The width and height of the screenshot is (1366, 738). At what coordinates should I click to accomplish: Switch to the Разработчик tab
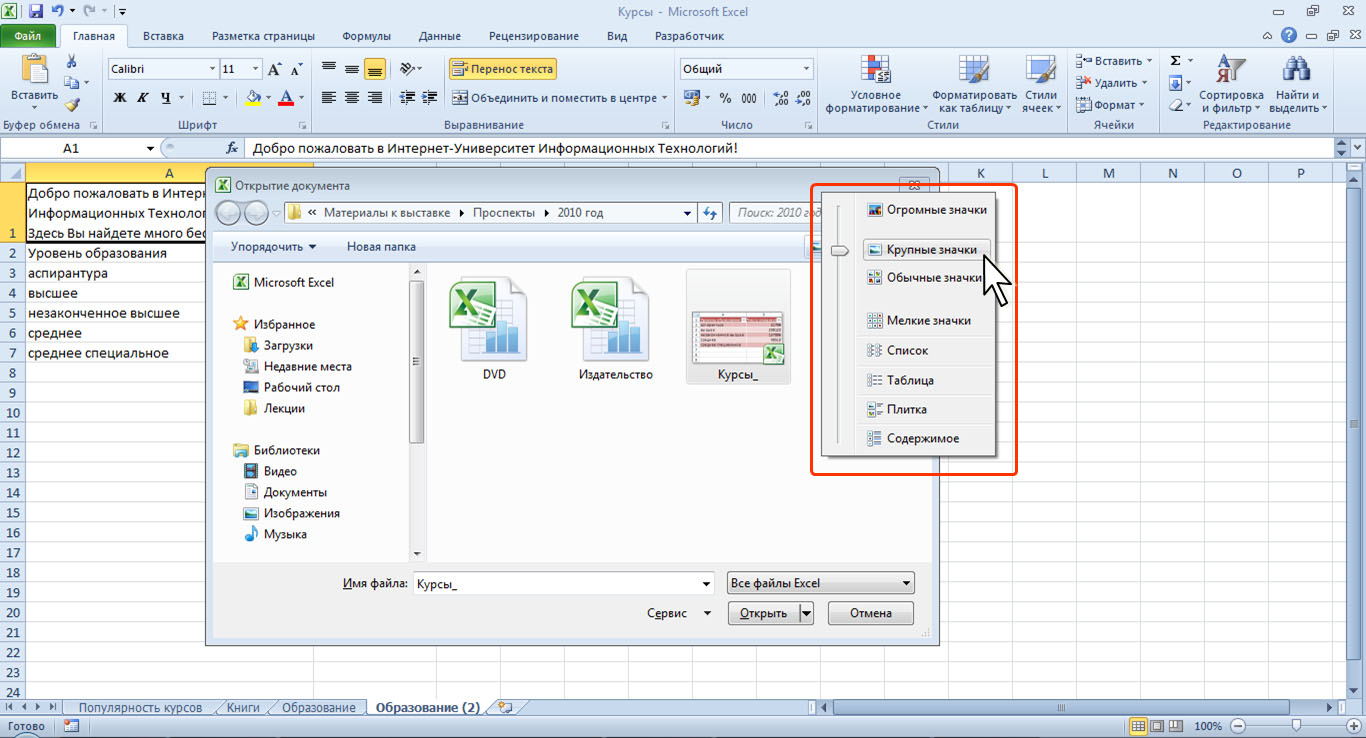coord(689,36)
